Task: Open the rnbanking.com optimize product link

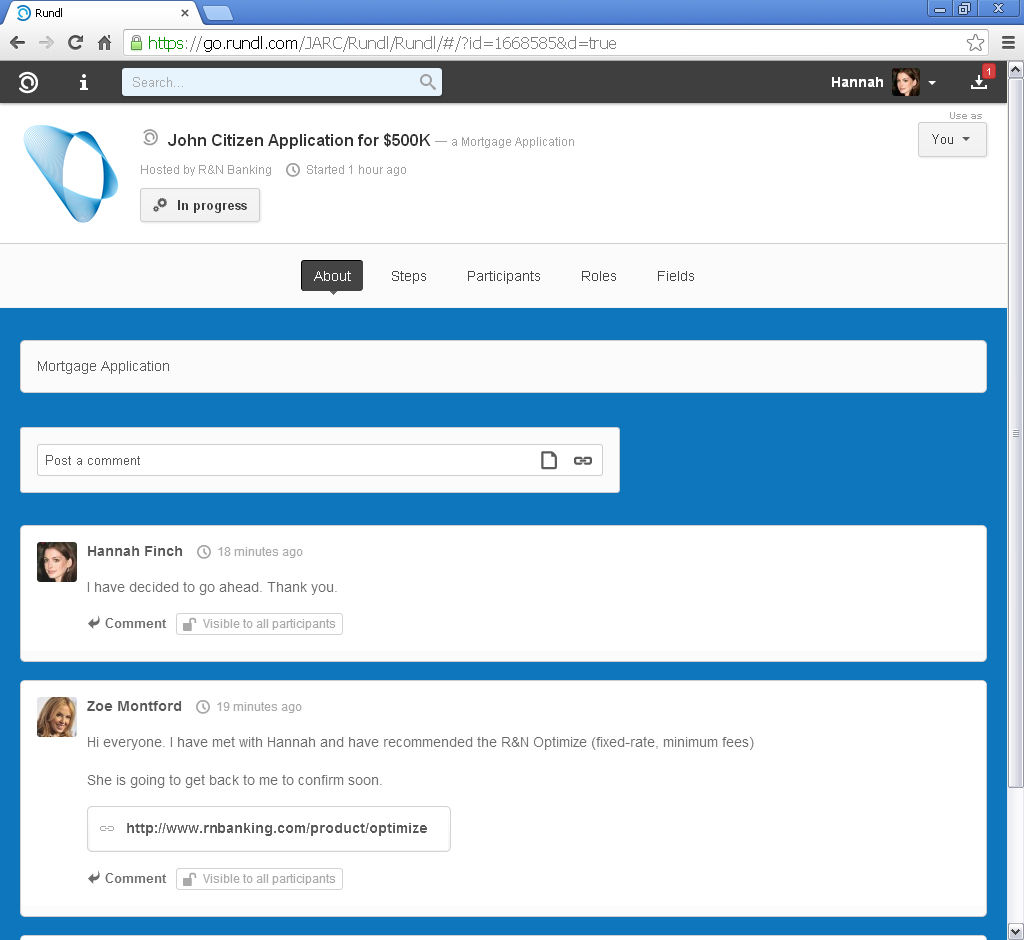Action: pyautogui.click(x=276, y=828)
